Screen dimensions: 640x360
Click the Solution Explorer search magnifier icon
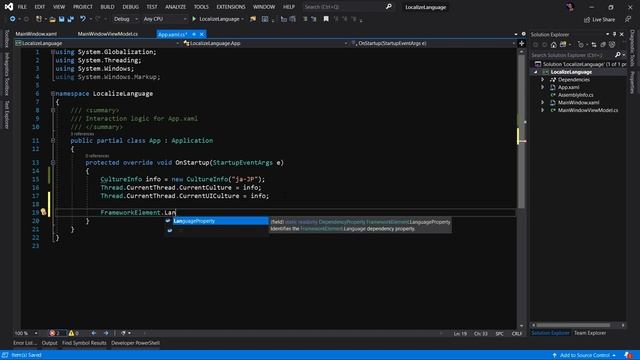tap(618, 55)
